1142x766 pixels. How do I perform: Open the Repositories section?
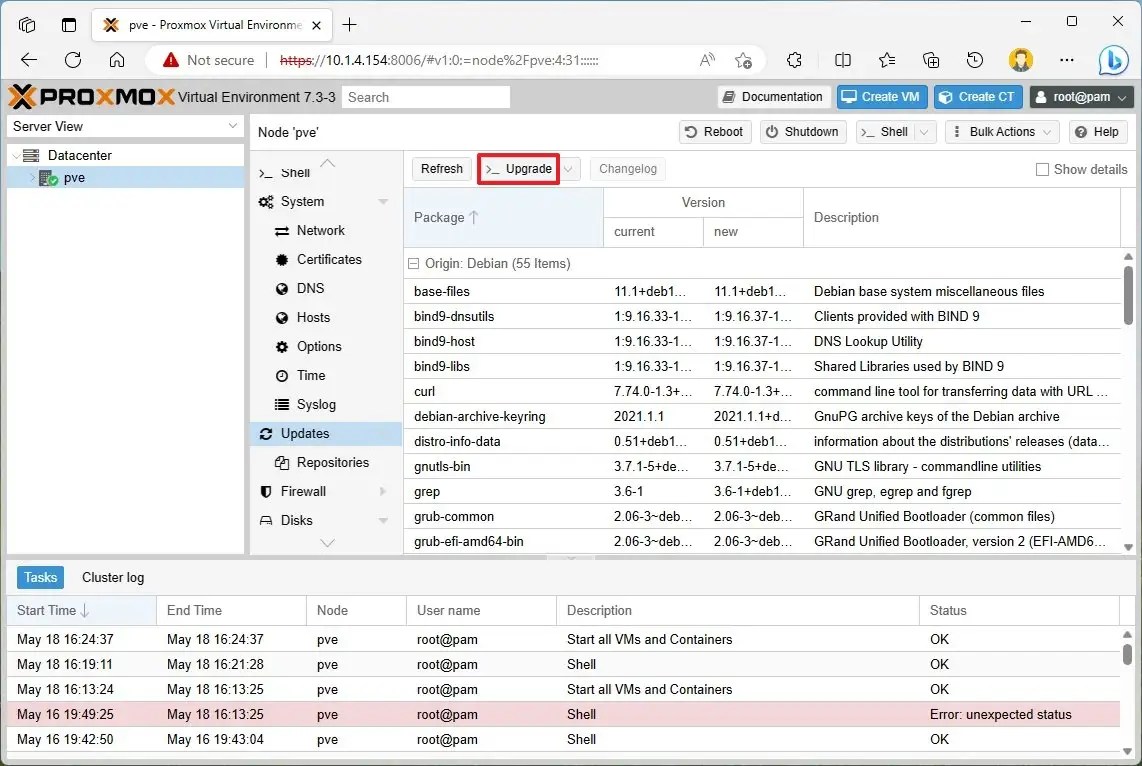pos(332,462)
